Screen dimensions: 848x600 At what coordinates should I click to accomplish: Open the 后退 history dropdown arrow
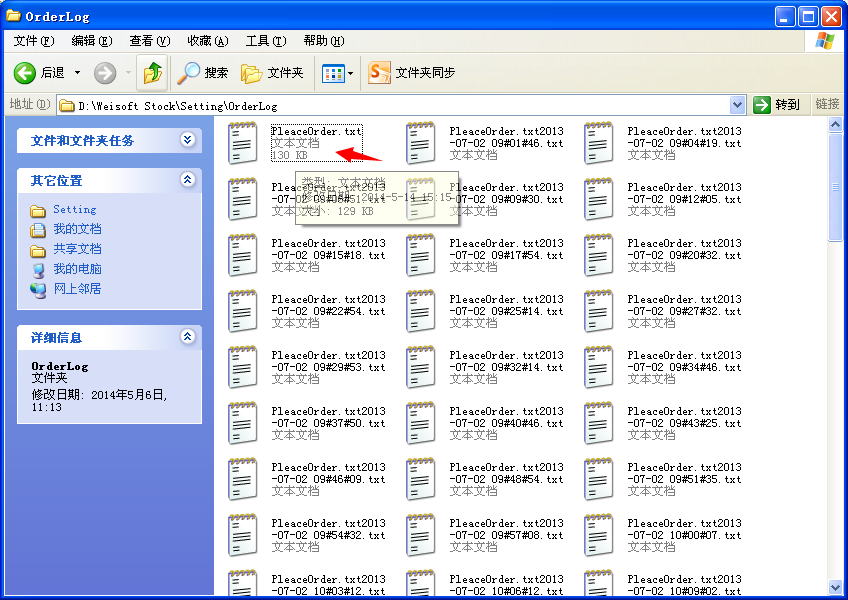point(77,72)
